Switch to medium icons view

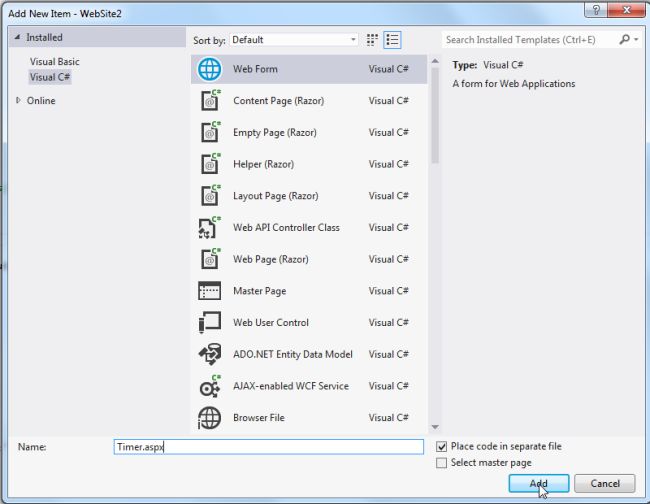pos(372,40)
